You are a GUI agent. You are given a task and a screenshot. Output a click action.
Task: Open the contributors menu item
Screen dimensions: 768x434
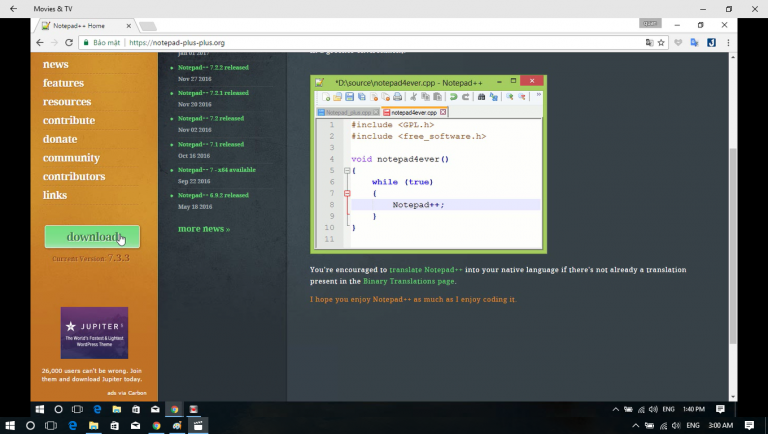(x=74, y=176)
